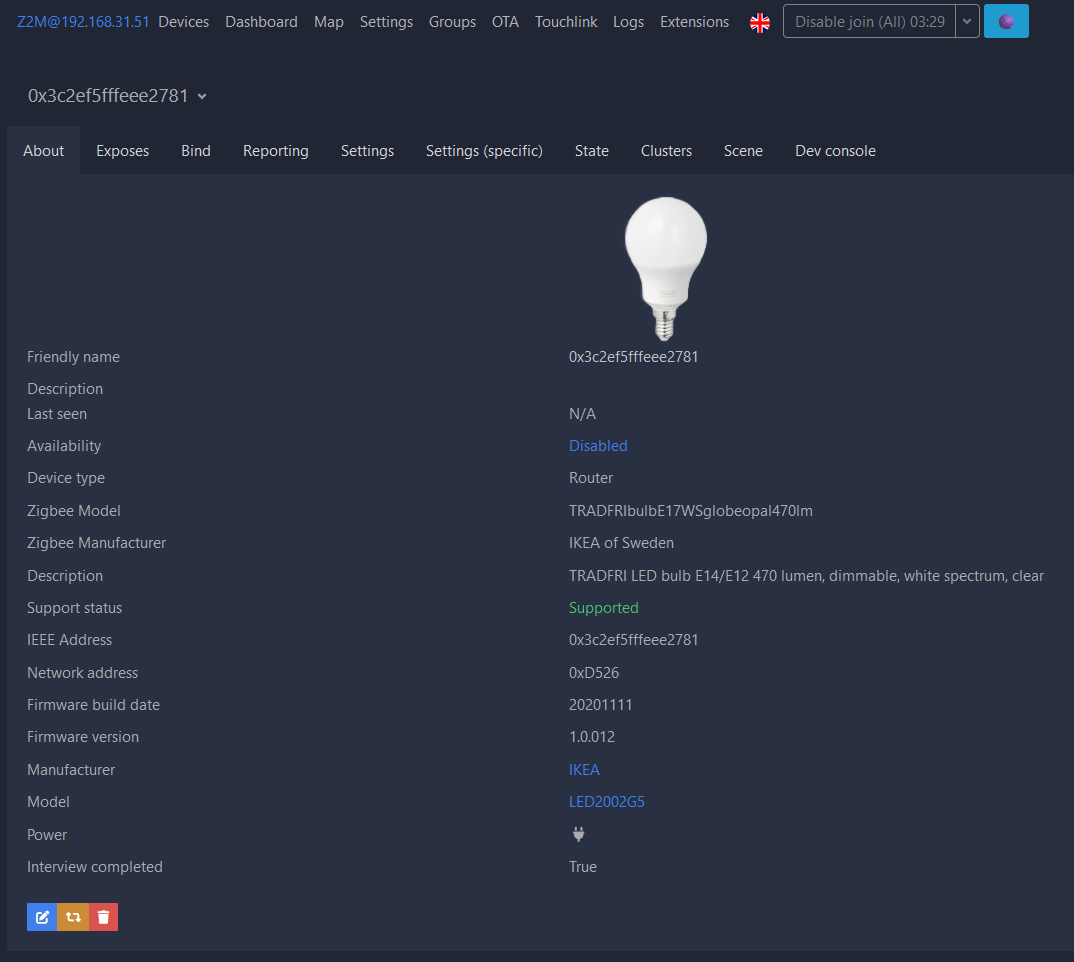Open the Settings (specific) tab
Viewport: 1074px width, 962px height.
point(484,151)
